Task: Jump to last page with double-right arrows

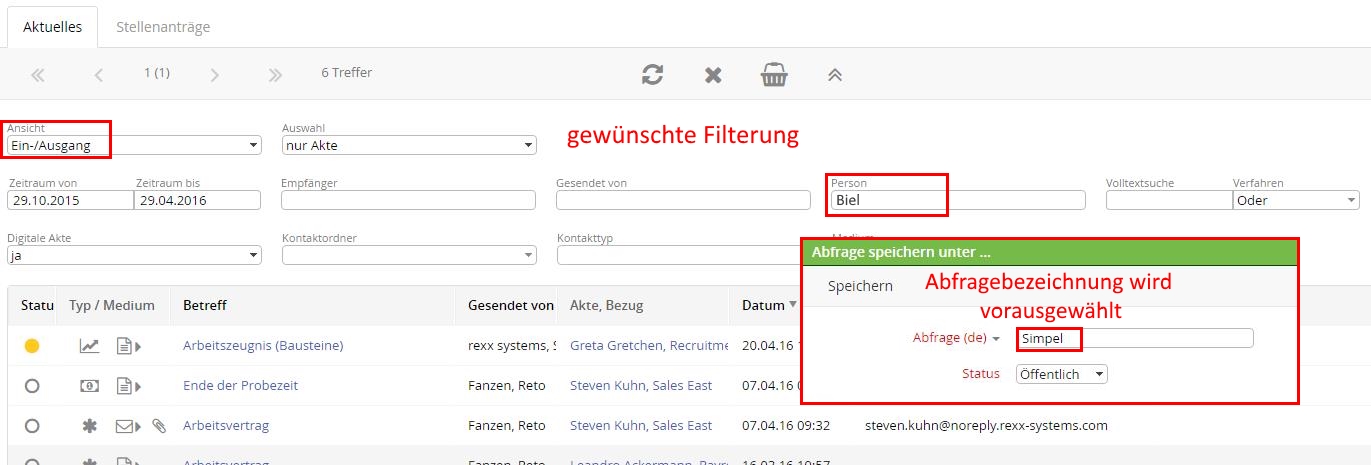Action: (x=276, y=74)
